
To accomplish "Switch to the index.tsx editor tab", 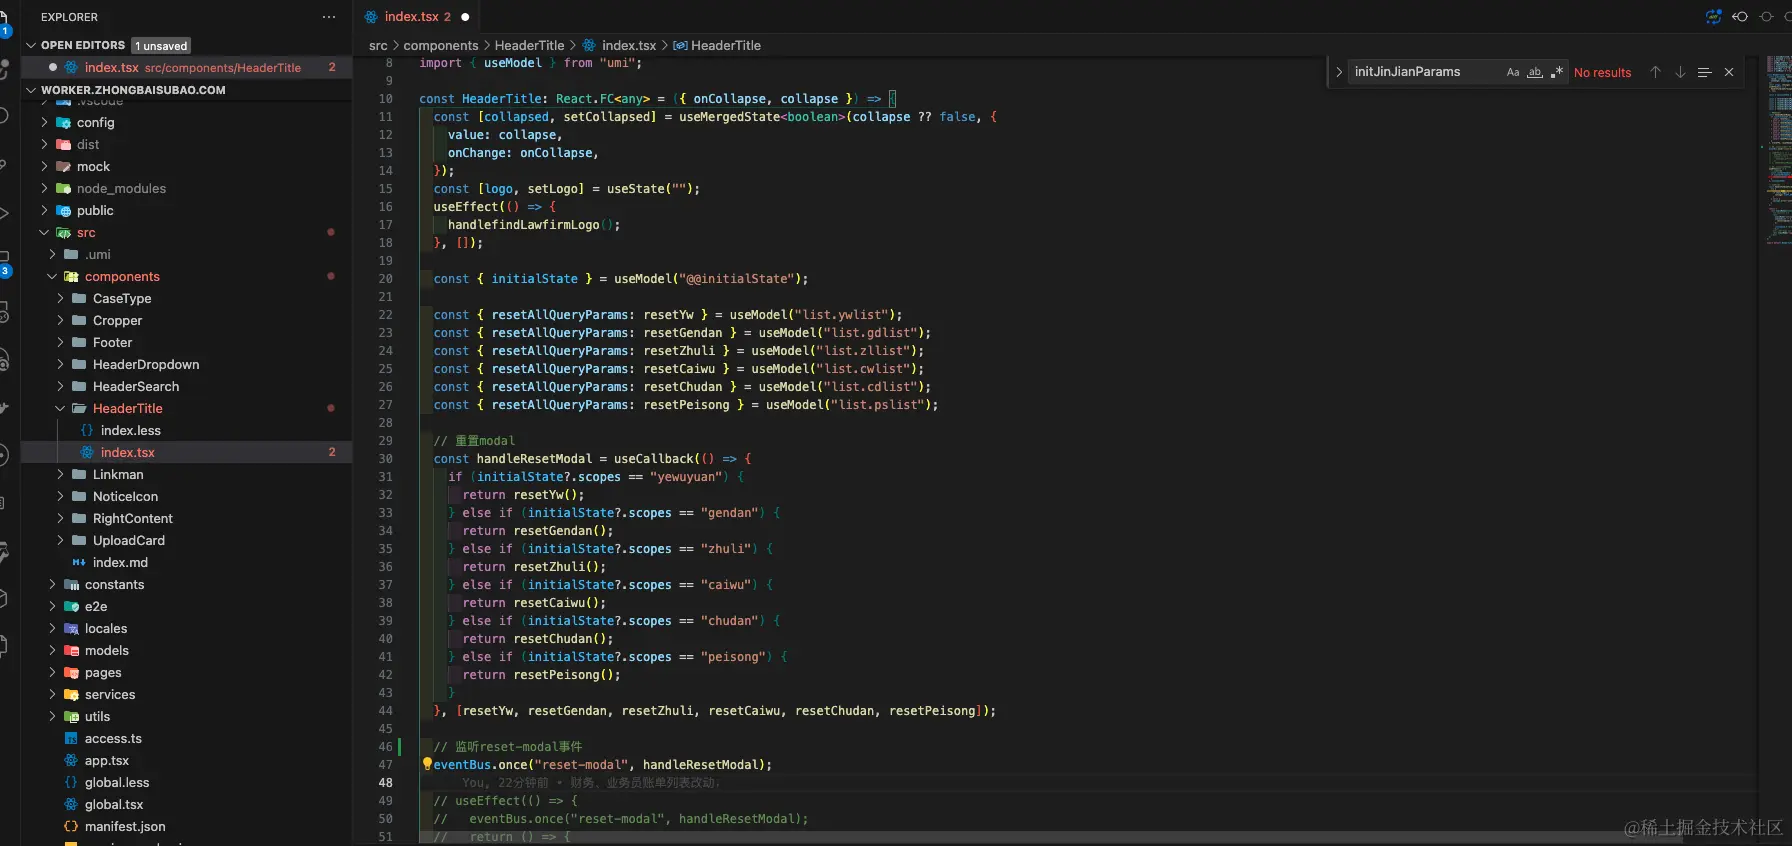I will coord(417,17).
